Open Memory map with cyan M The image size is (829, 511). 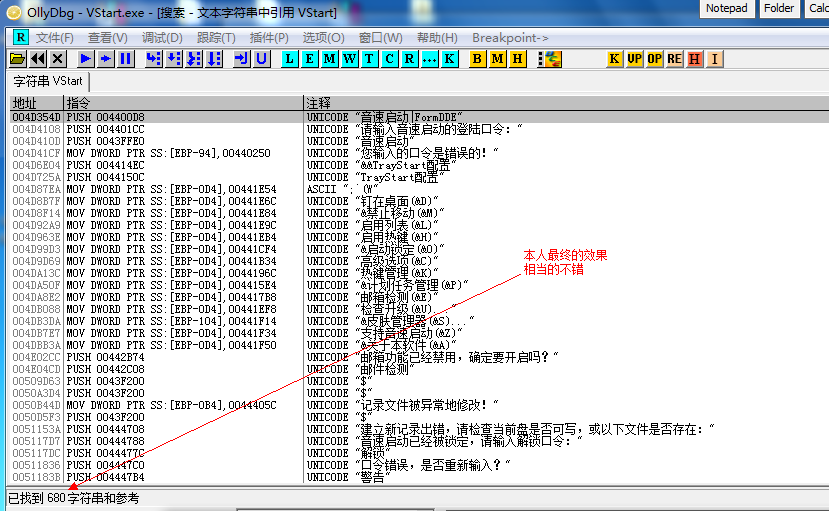pos(329,59)
